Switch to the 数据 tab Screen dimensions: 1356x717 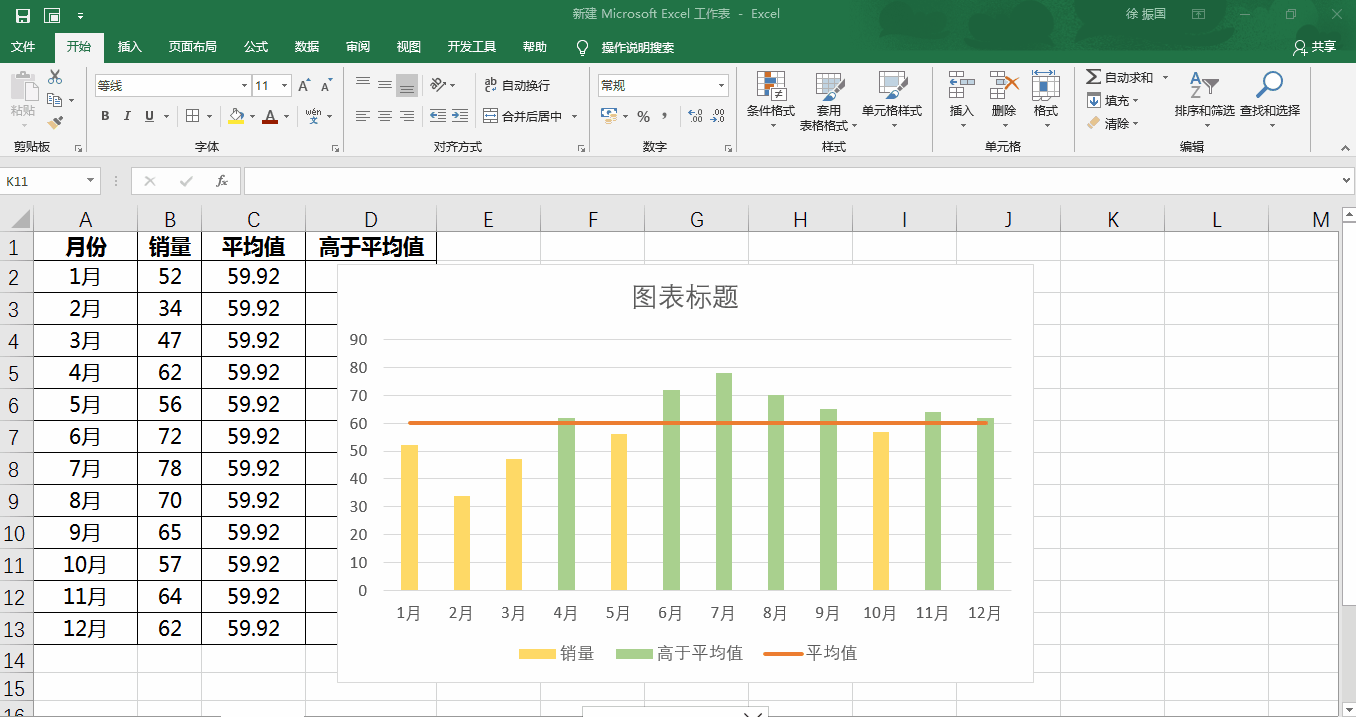[307, 47]
